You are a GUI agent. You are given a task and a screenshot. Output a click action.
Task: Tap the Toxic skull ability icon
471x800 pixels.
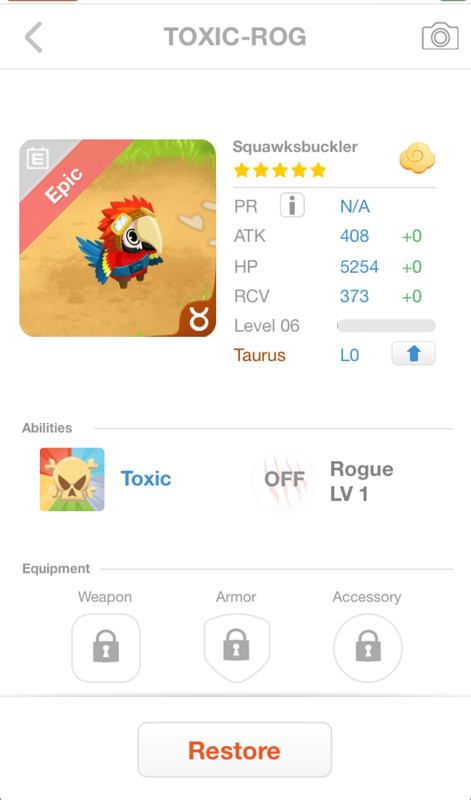pyautogui.click(x=72, y=480)
